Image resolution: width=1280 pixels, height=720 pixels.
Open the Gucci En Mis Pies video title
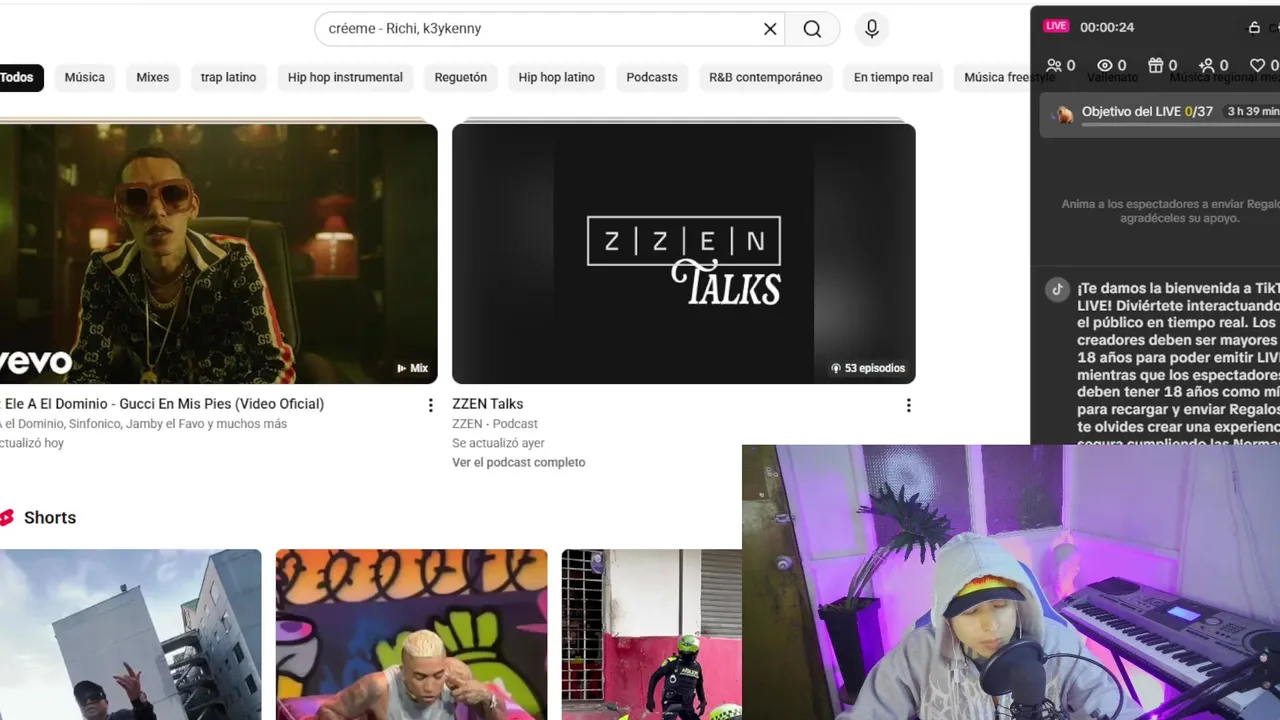click(x=164, y=404)
